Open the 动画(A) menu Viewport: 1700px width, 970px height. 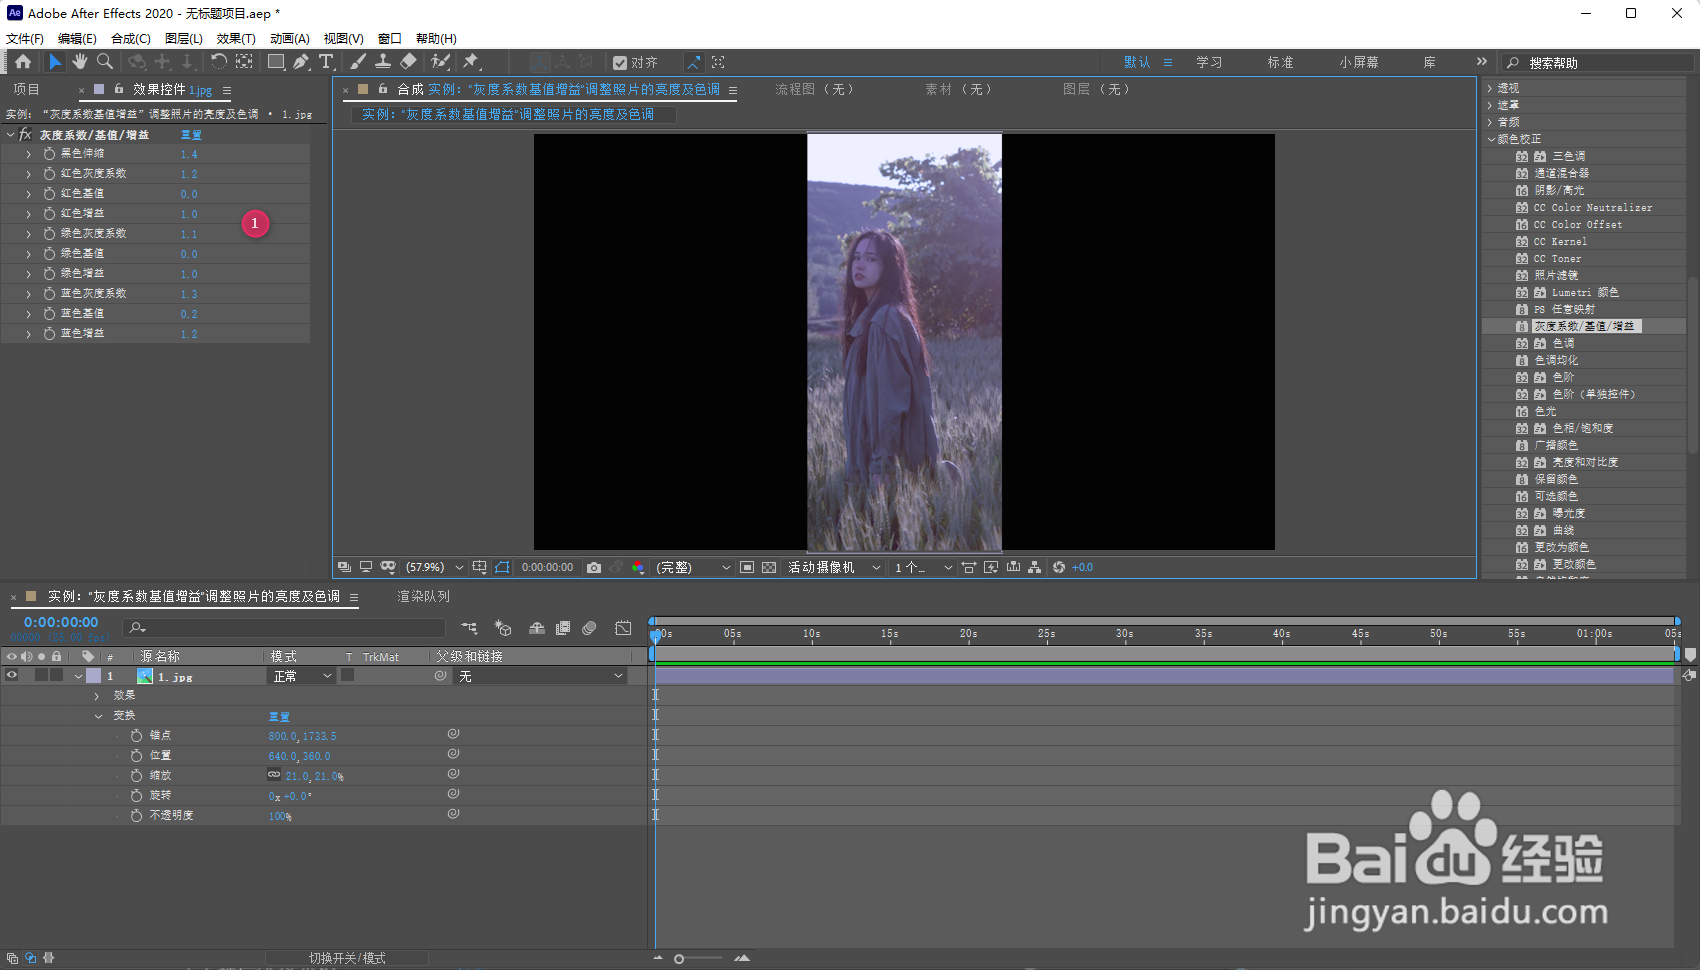point(289,38)
